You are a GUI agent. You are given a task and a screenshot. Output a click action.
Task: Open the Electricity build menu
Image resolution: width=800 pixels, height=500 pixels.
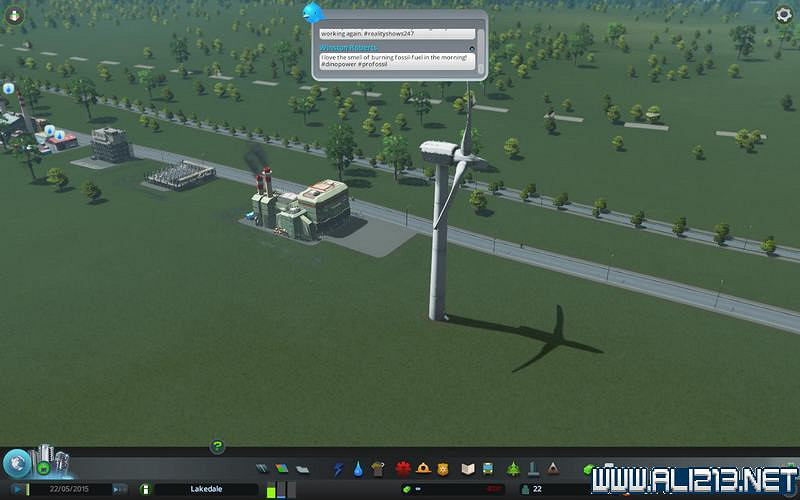(x=338, y=468)
